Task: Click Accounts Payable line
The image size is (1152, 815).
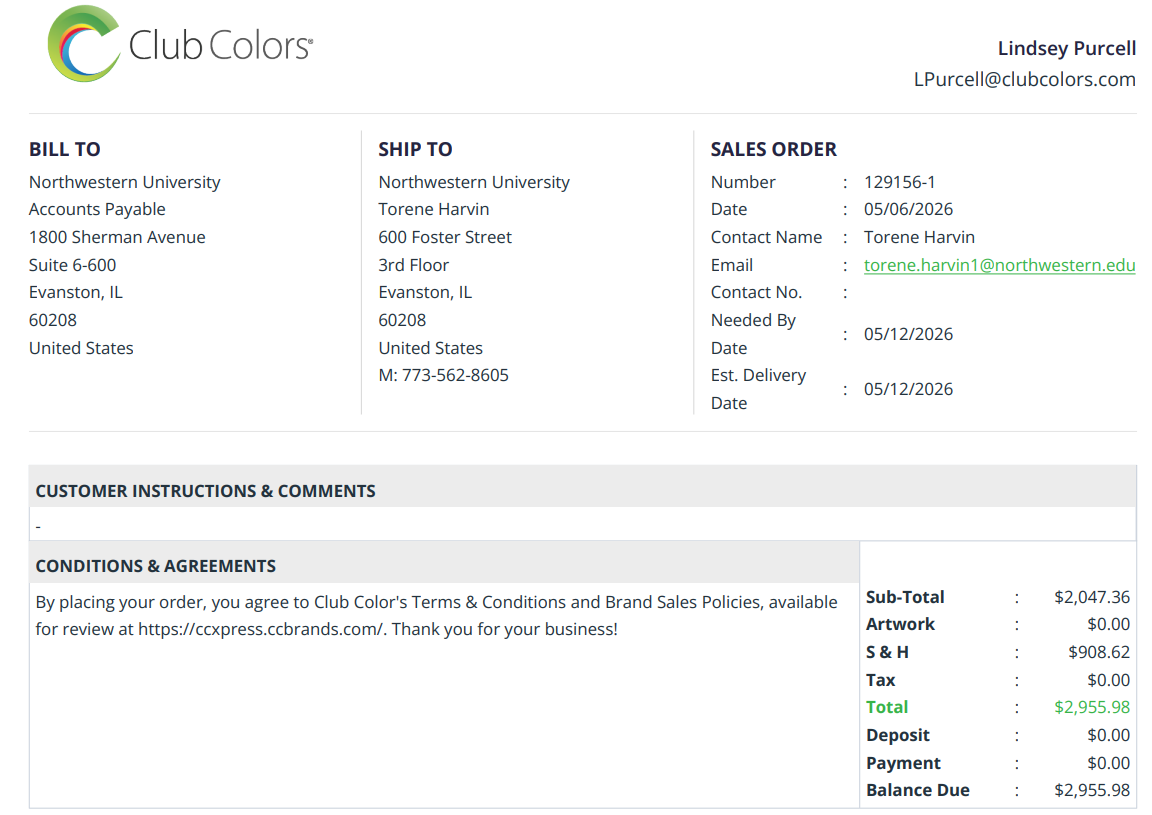Action: 97,209
